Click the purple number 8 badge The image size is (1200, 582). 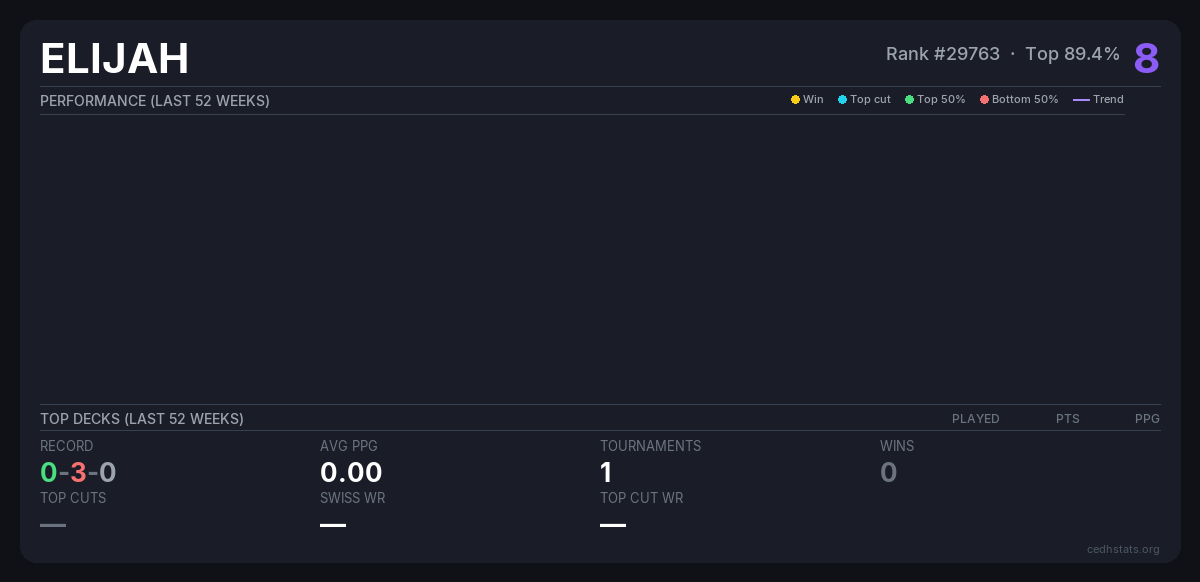click(1146, 58)
